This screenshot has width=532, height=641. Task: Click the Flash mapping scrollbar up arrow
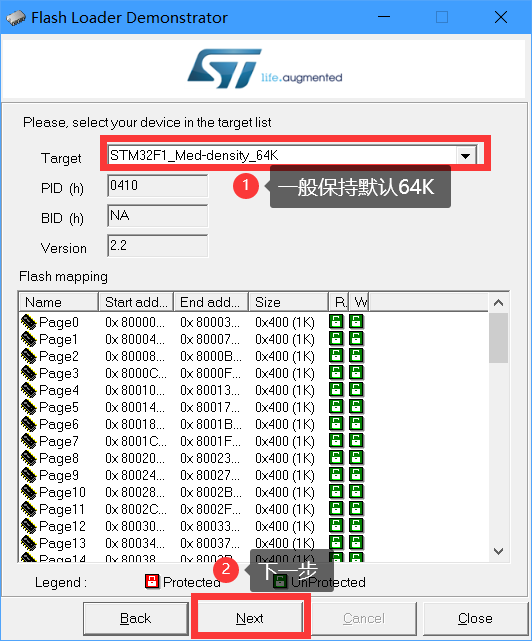coord(498,303)
